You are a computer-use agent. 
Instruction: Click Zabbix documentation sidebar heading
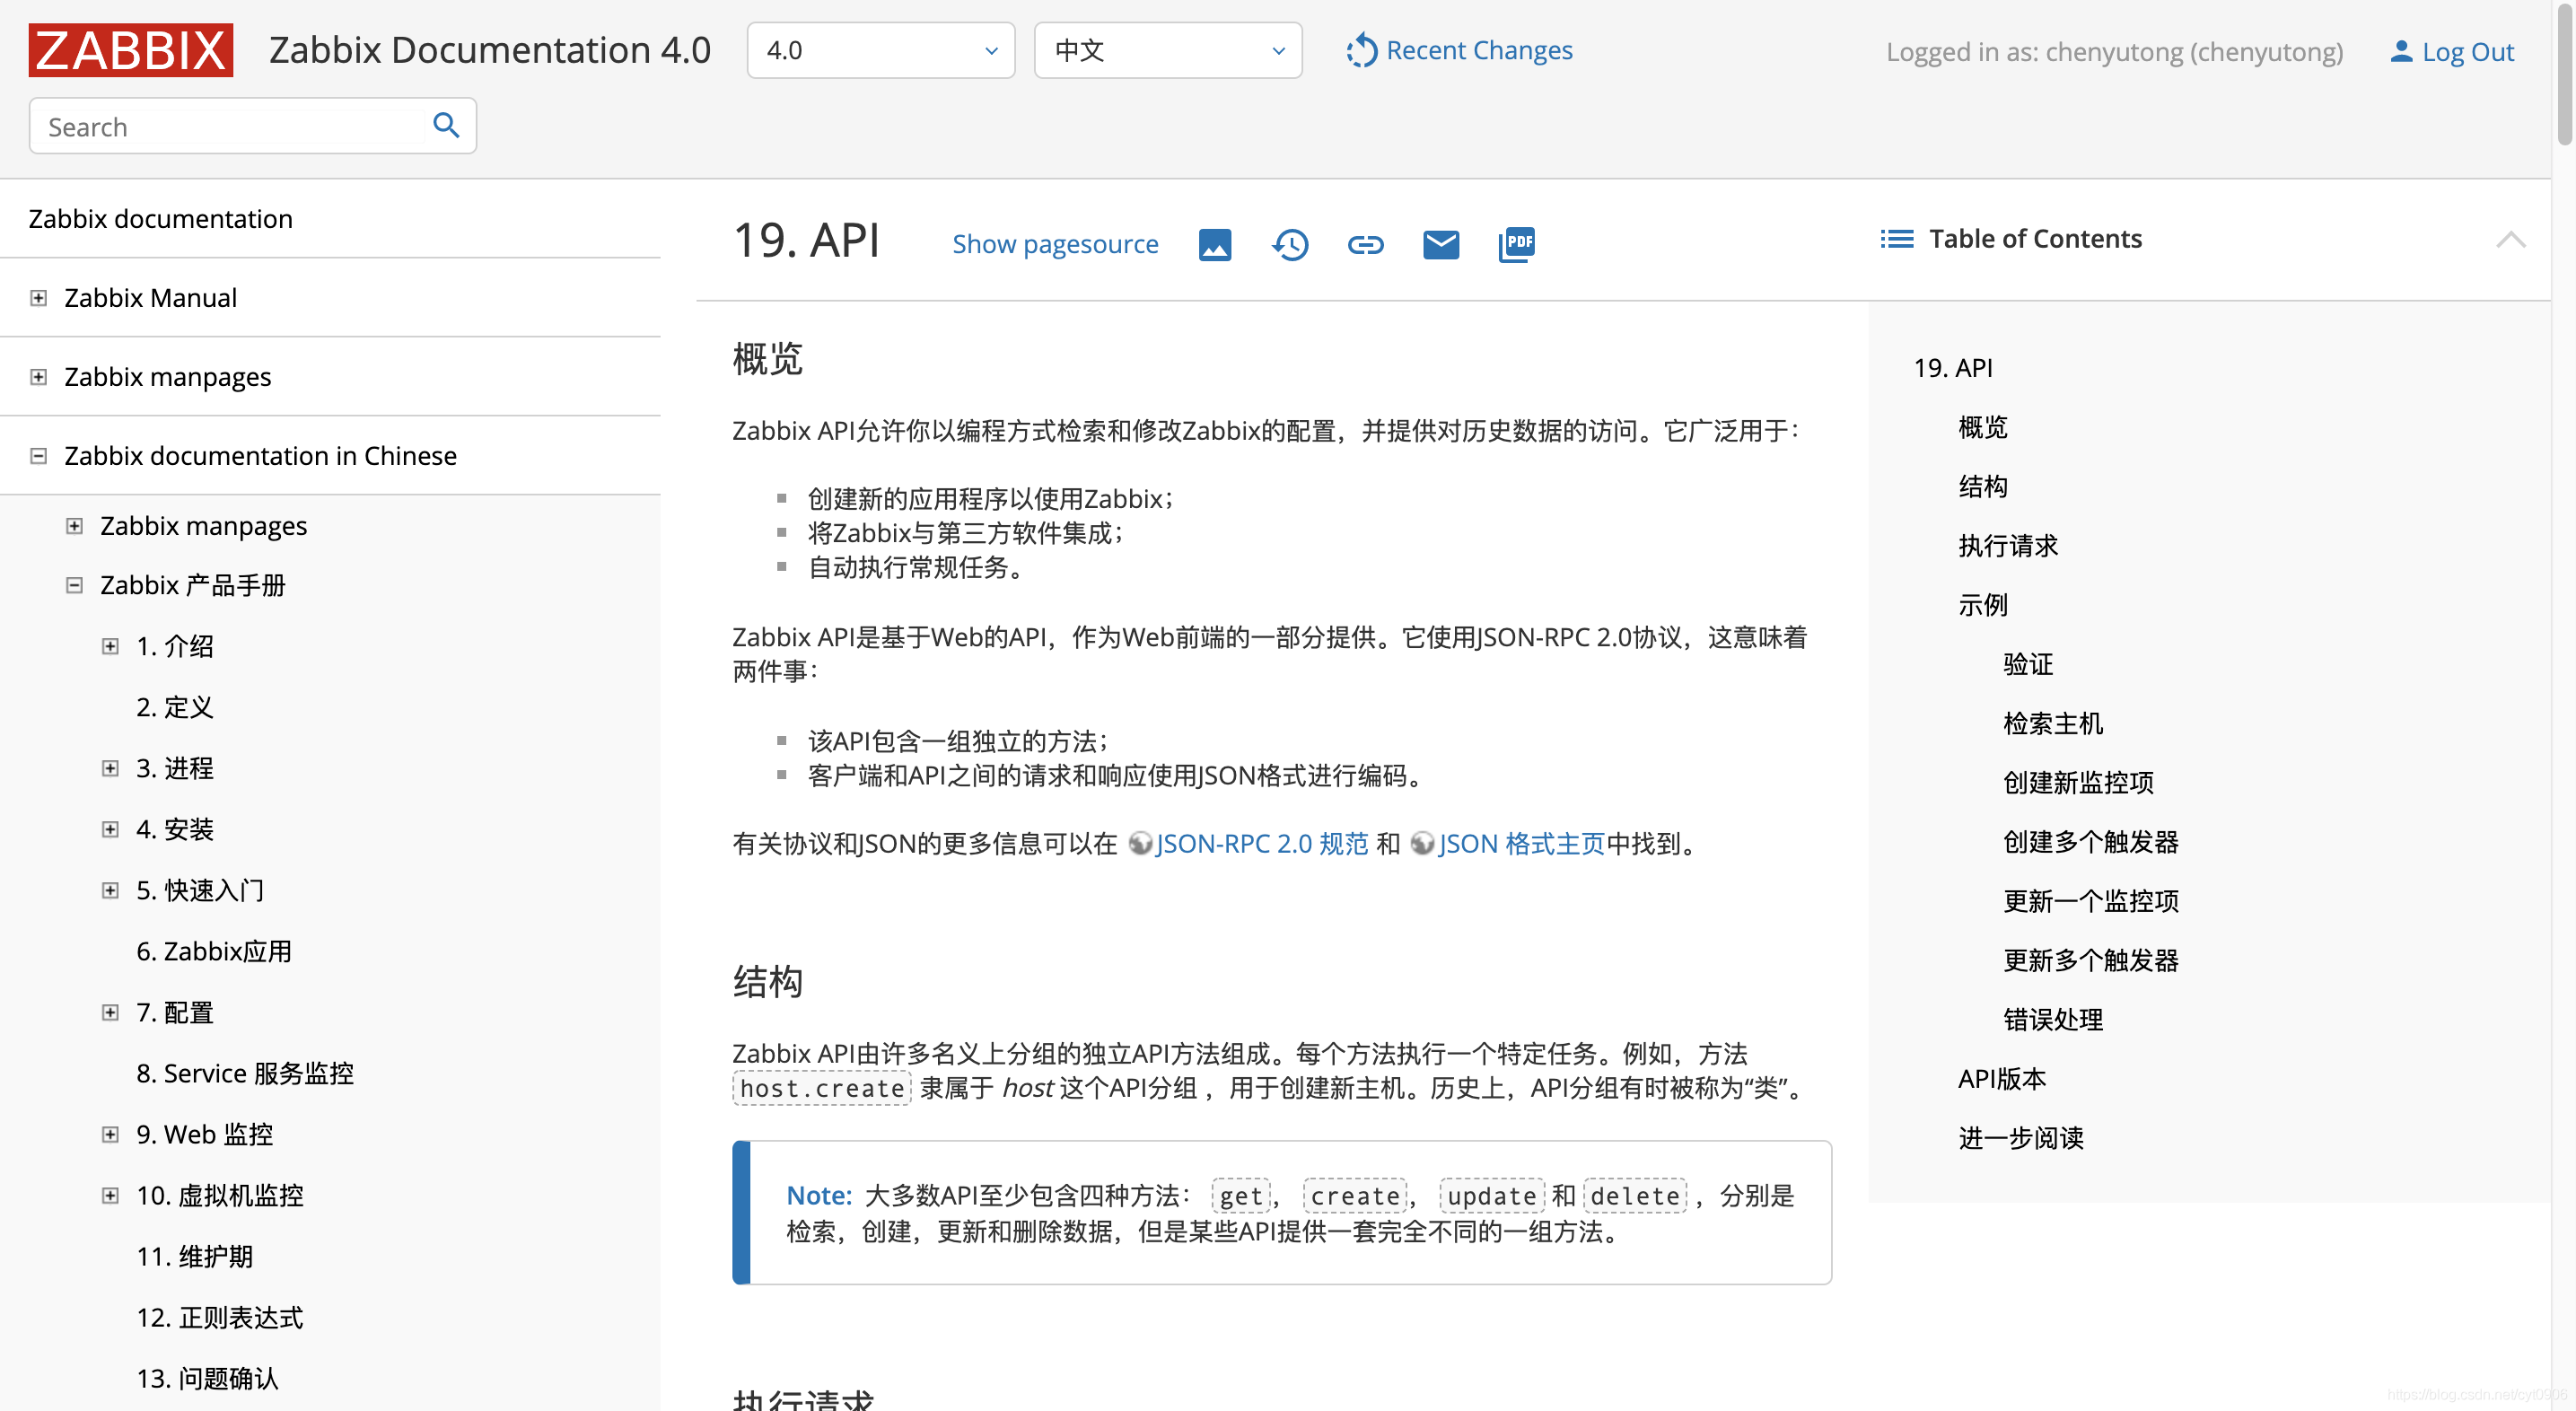[160, 219]
